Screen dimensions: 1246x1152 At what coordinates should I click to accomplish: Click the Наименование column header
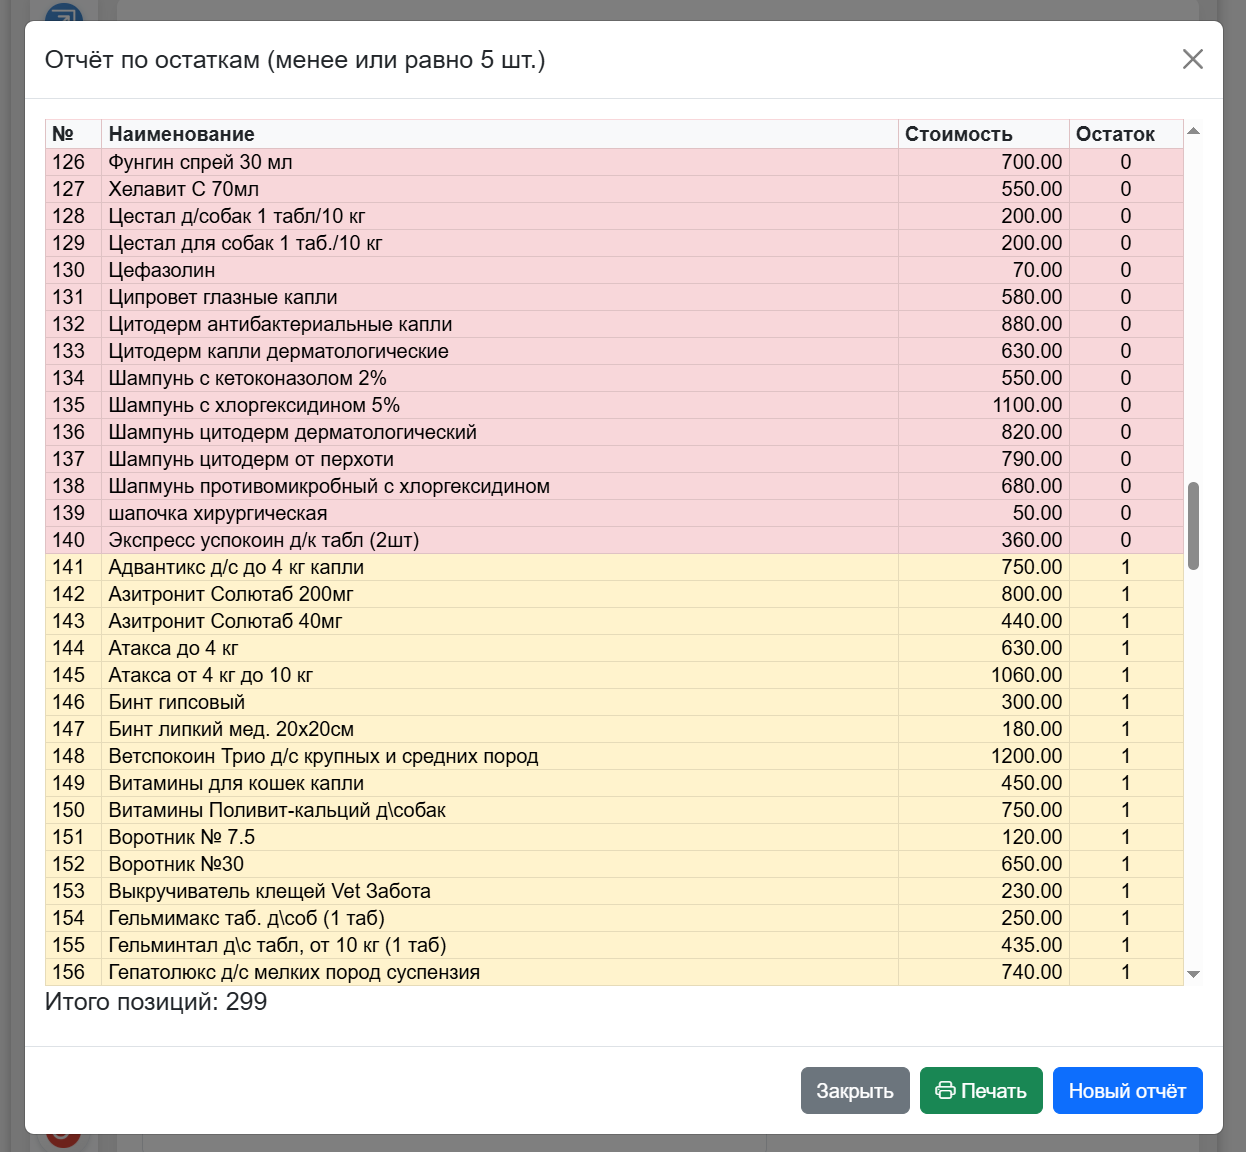pos(500,134)
